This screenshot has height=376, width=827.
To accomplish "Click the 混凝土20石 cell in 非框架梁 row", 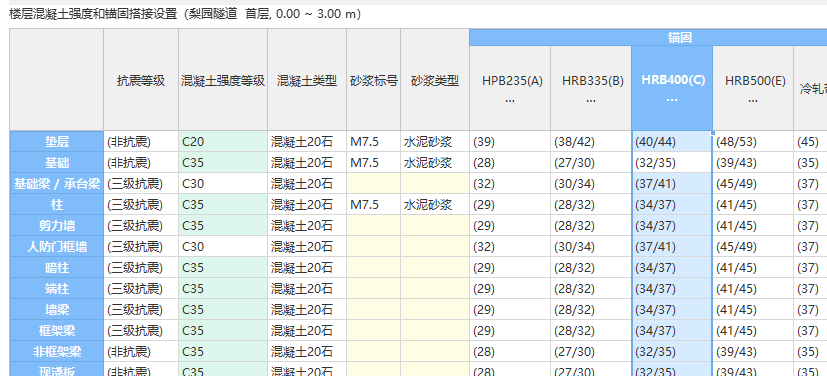I will pos(307,352).
